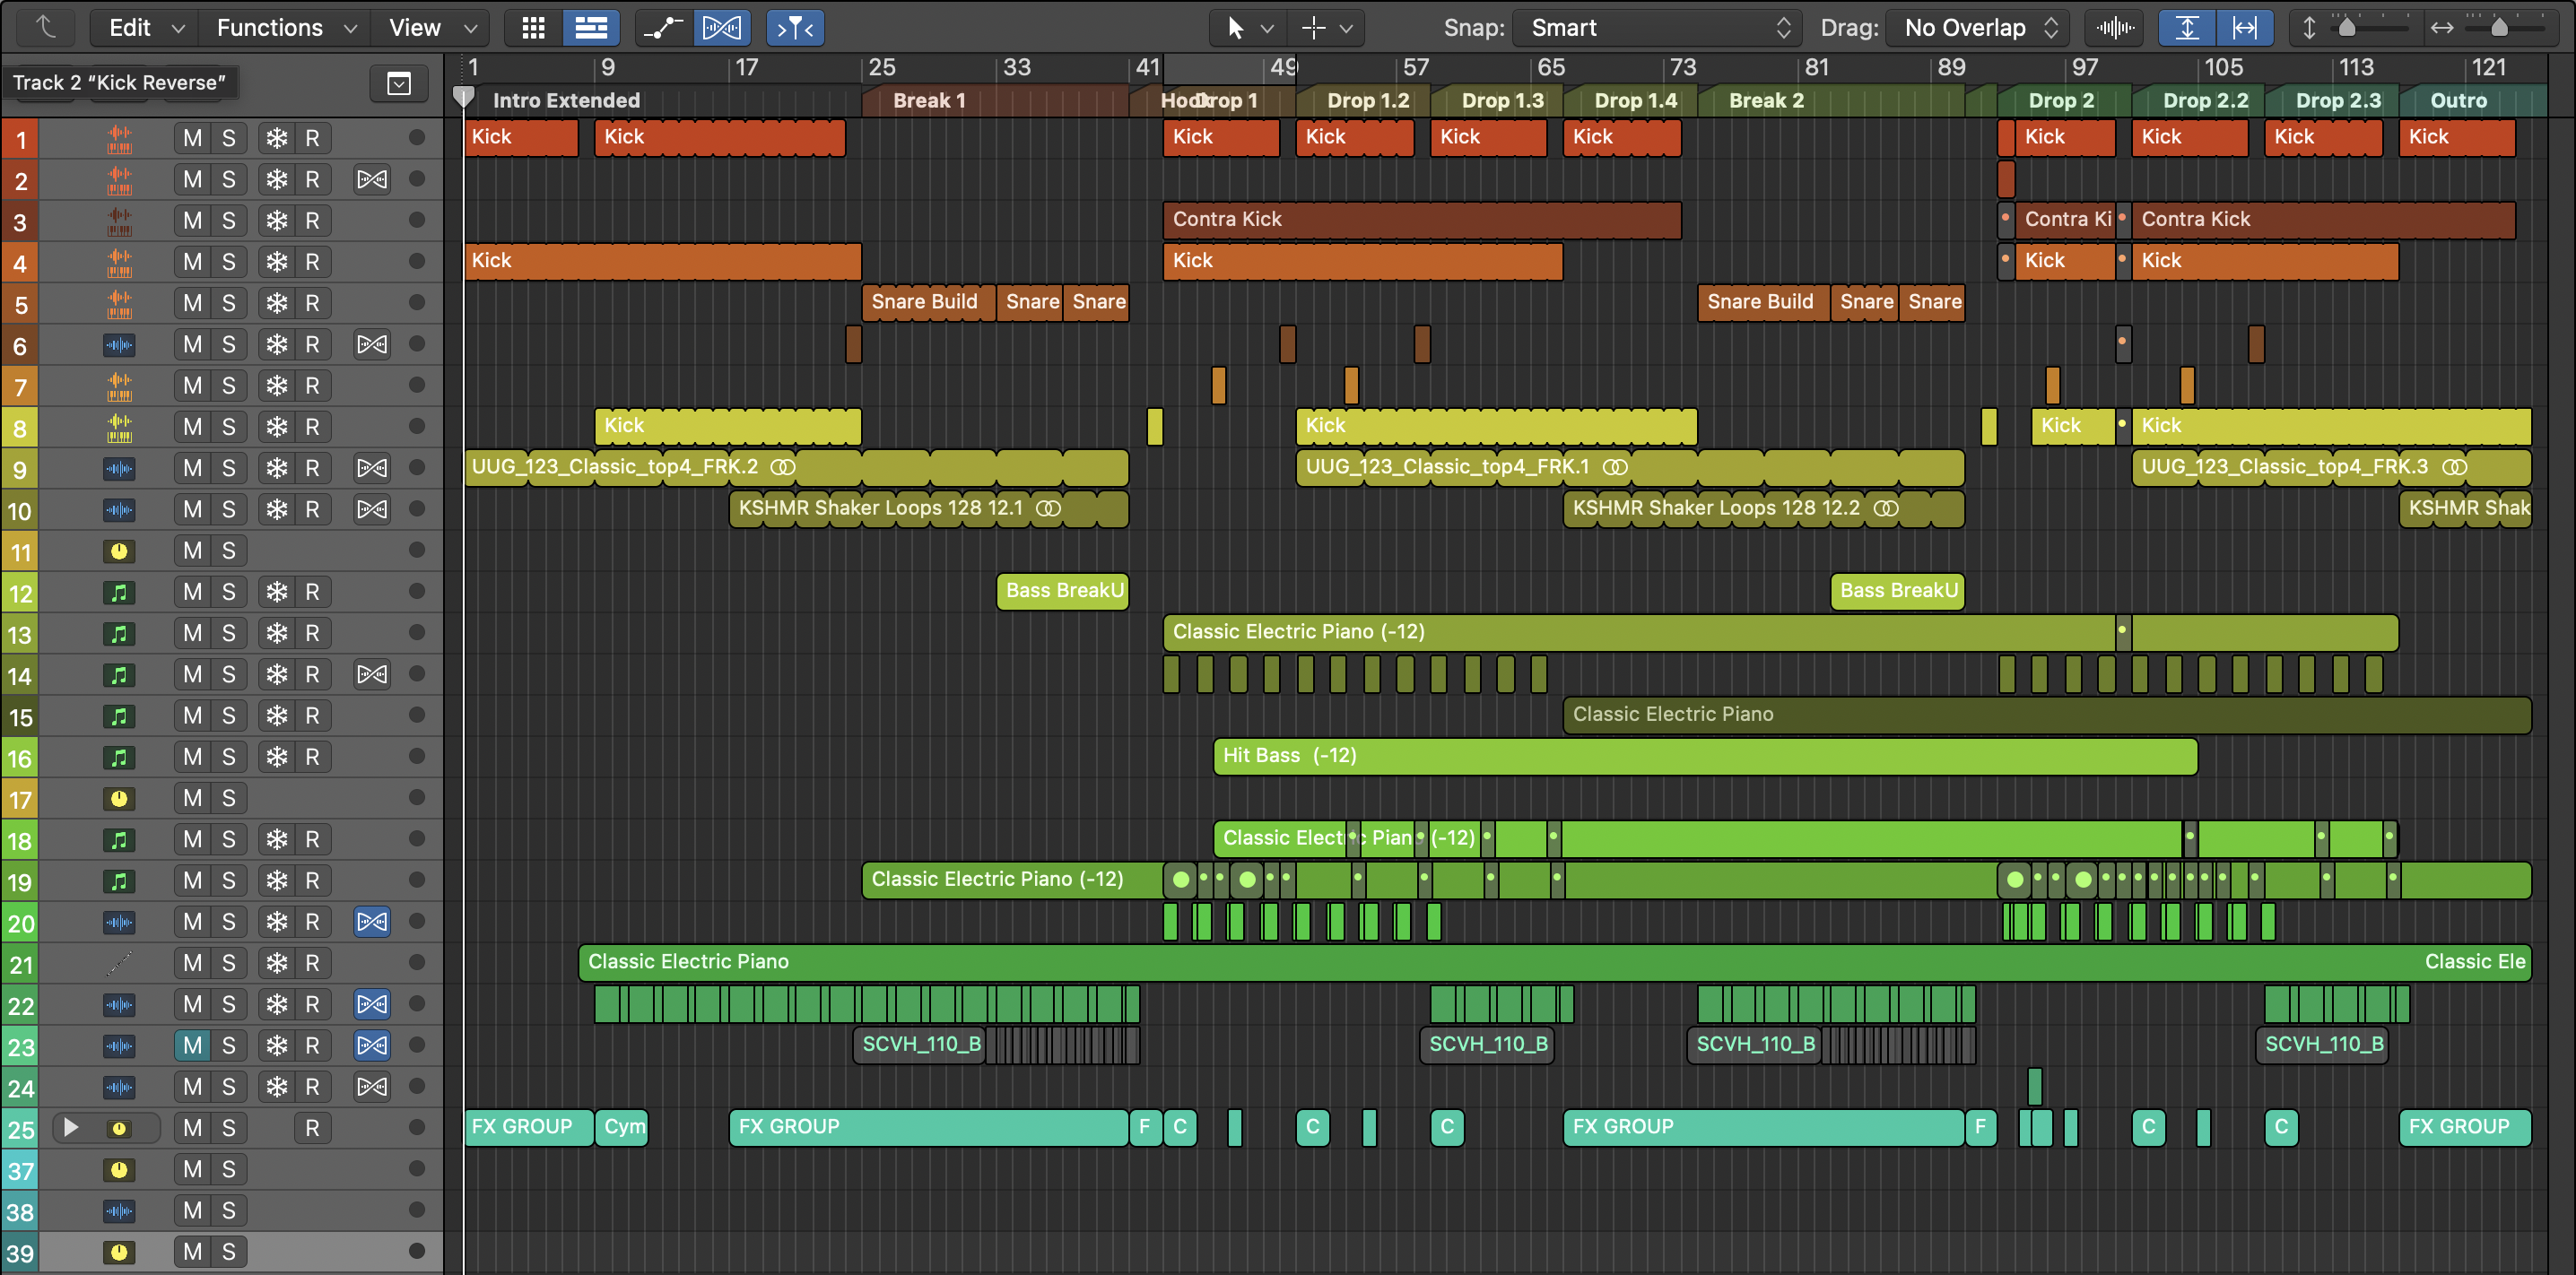
Task: Select the first Snare Build region
Action: tap(927, 302)
